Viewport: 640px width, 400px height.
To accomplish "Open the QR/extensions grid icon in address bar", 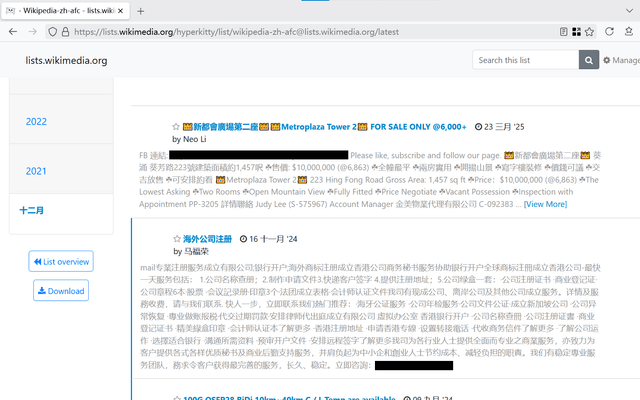I will [576, 32].
